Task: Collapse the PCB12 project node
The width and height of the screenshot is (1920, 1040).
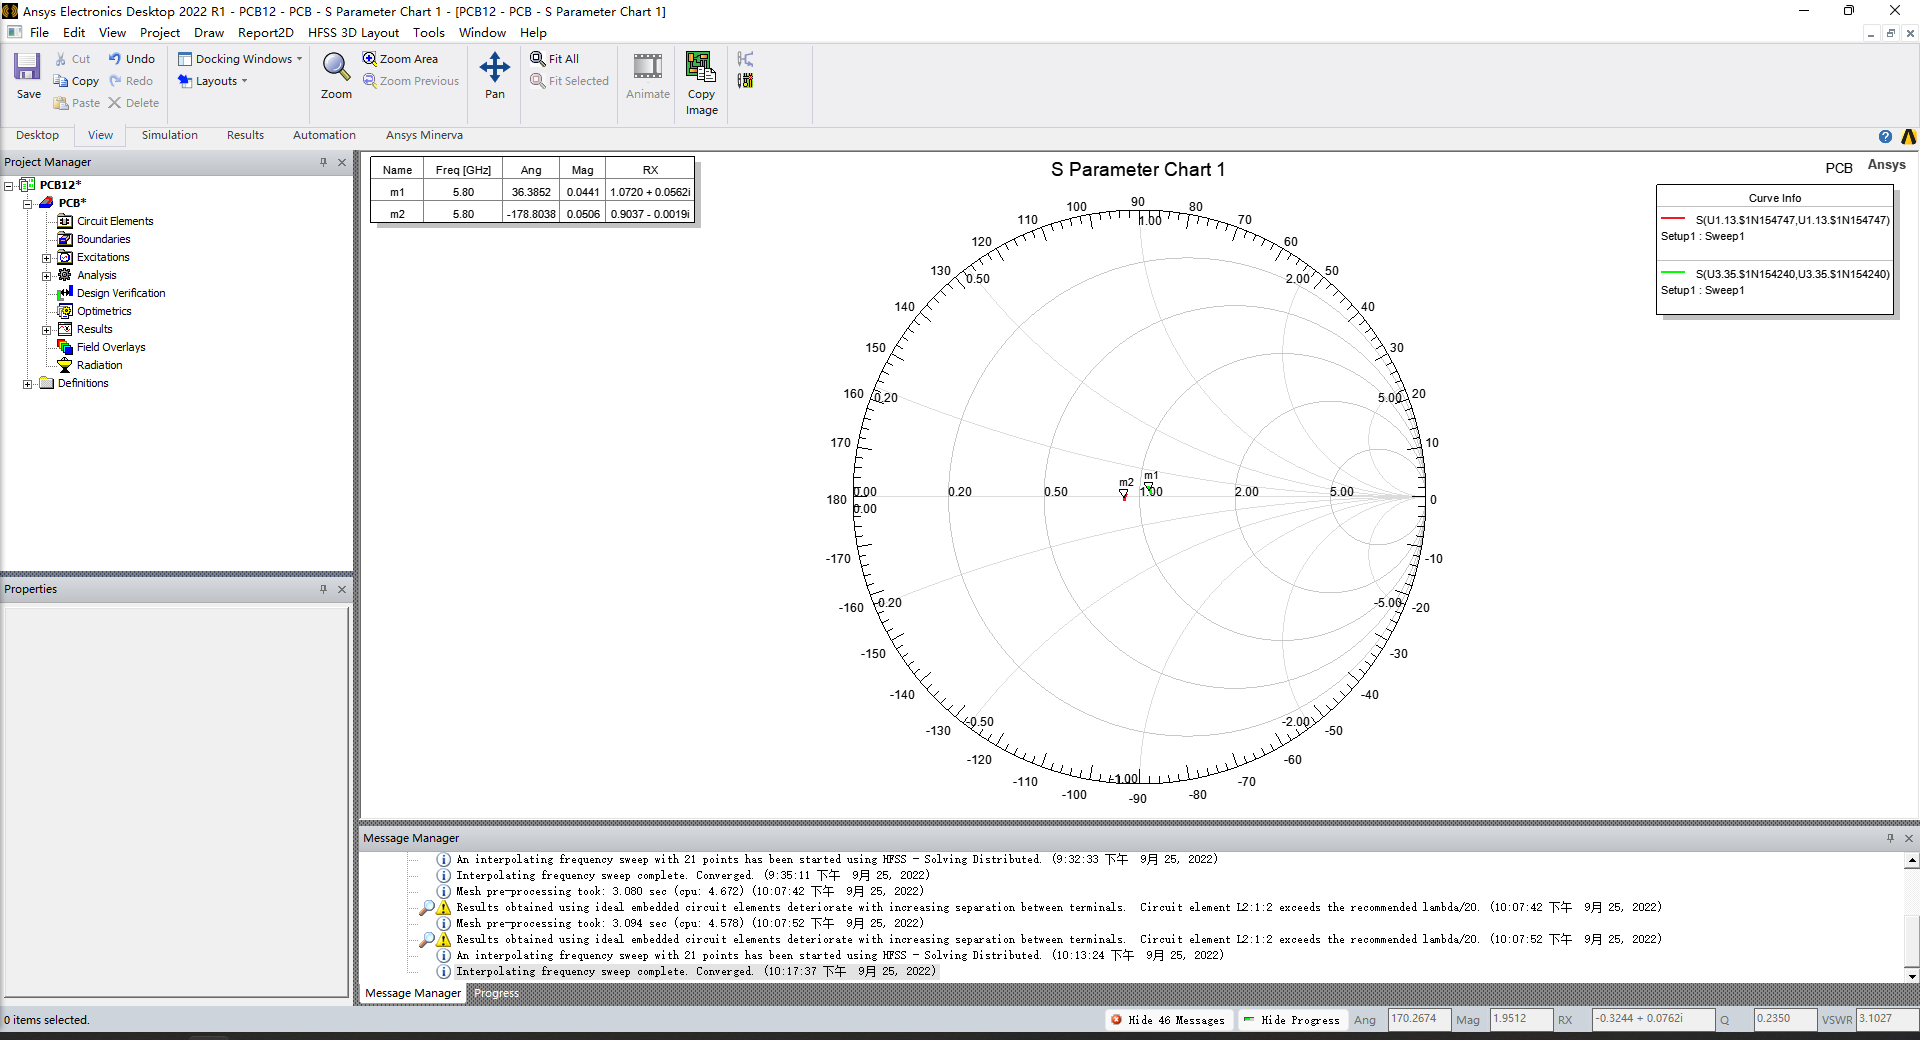Action: tap(9, 185)
